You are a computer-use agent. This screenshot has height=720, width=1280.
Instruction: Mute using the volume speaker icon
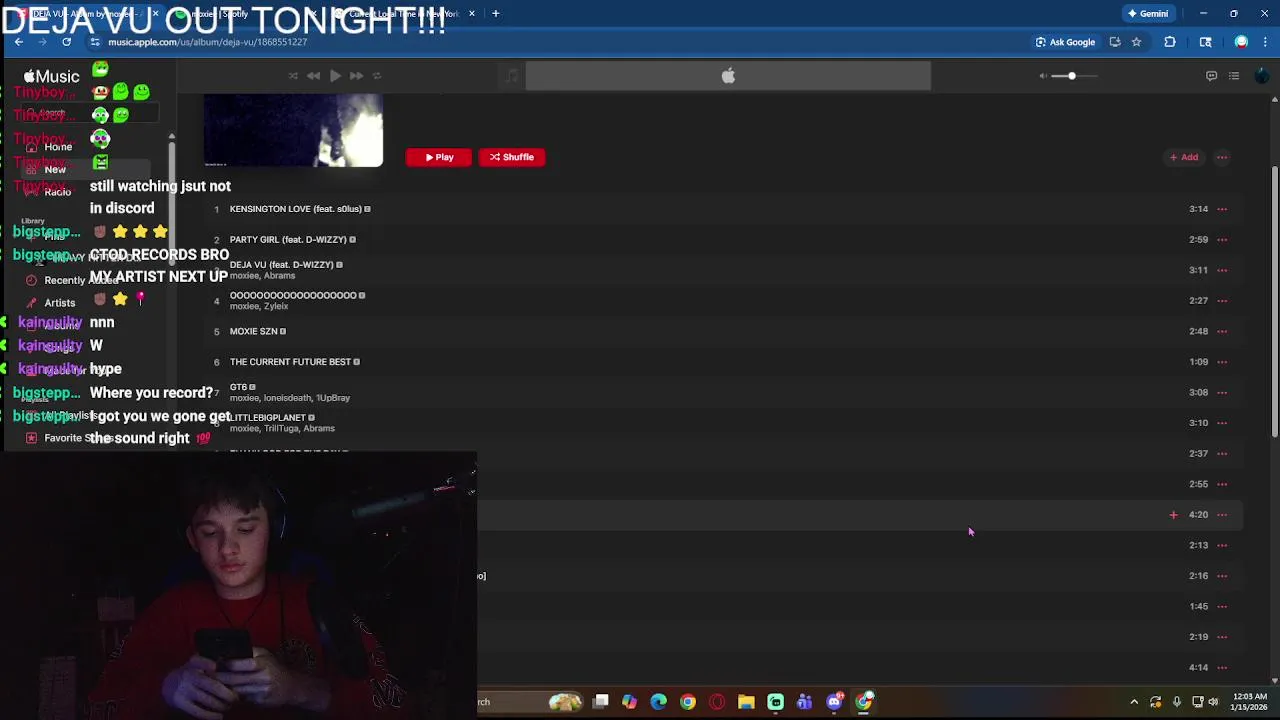click(x=1043, y=76)
